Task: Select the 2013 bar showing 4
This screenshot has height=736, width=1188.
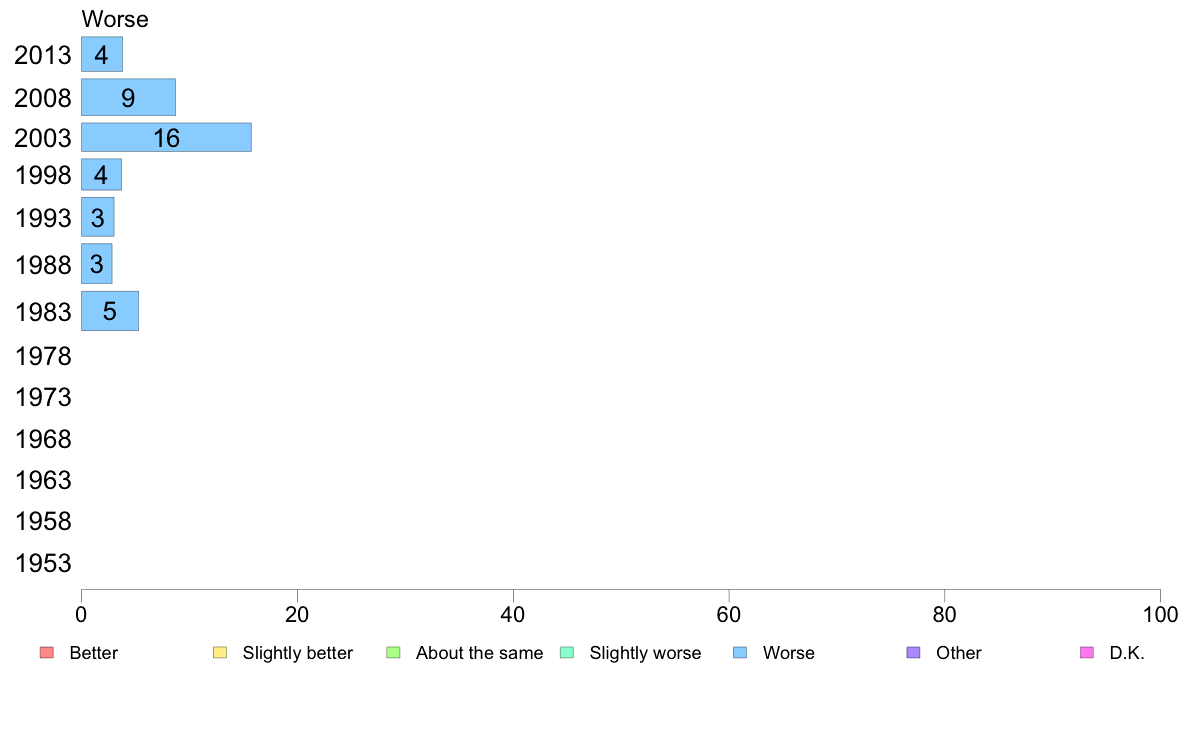Action: [x=102, y=55]
